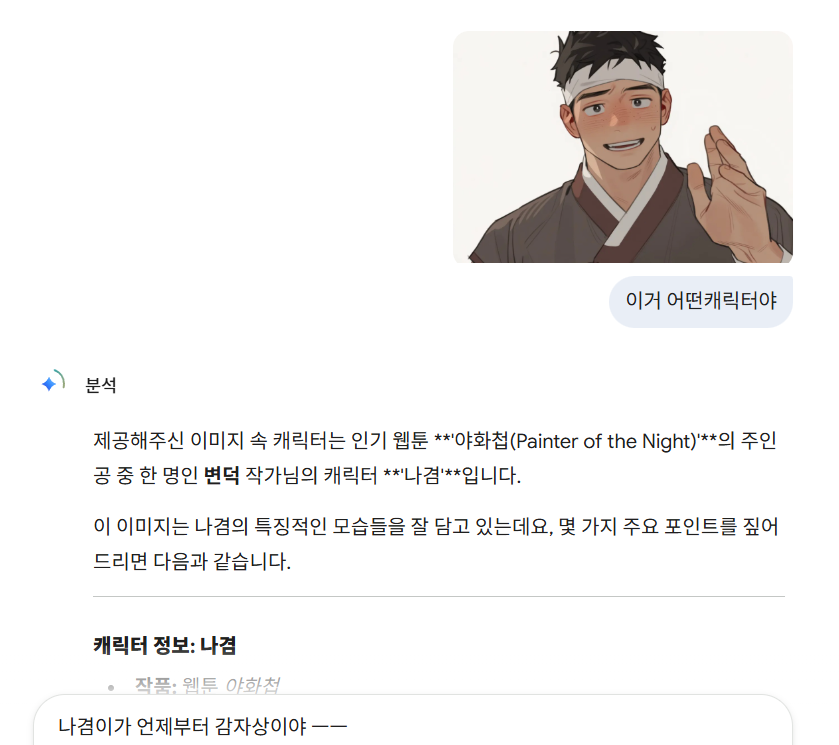
Task: Select the user message bubble 이거 어떤캐릭터야
Action: coord(701,301)
